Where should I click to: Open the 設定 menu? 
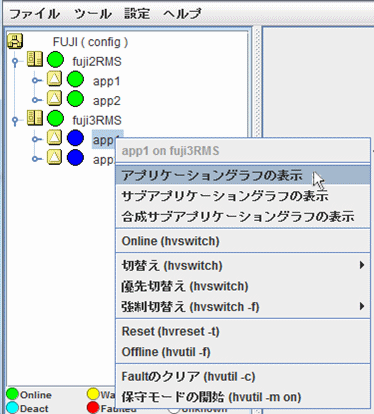point(137,14)
